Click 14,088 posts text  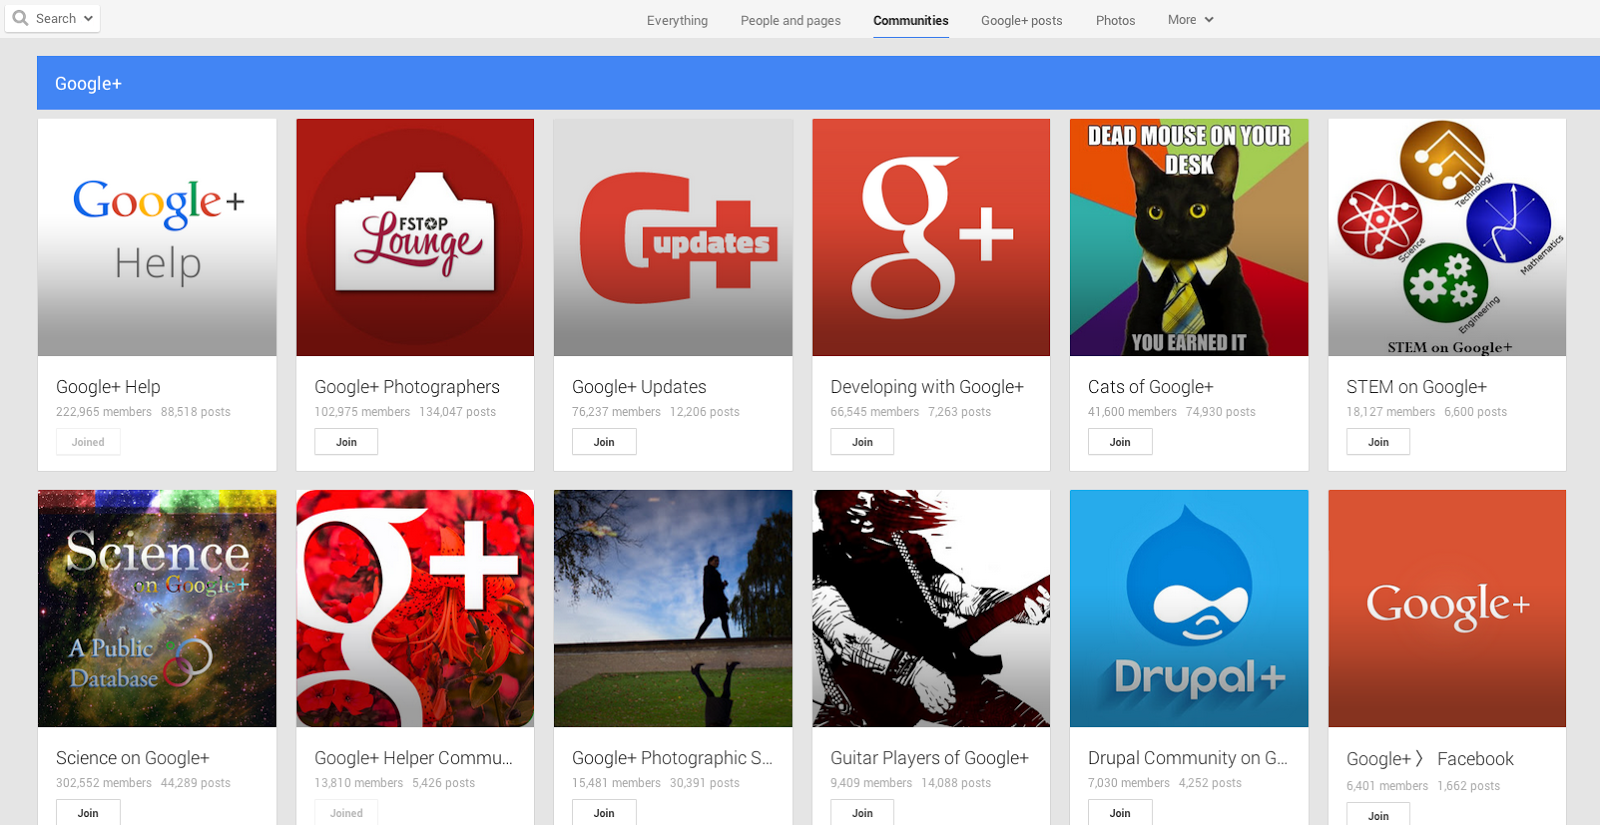[956, 783]
